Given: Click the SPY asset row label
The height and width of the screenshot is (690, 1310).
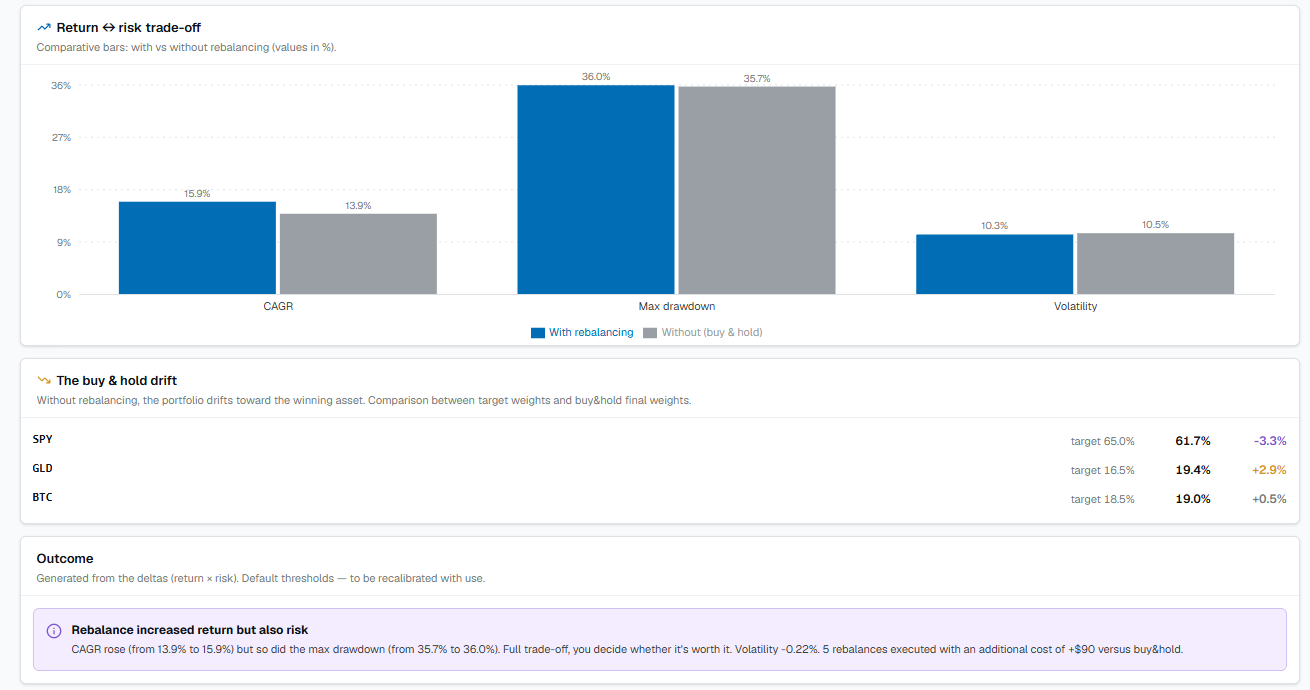Looking at the screenshot, I should click(x=43, y=439).
